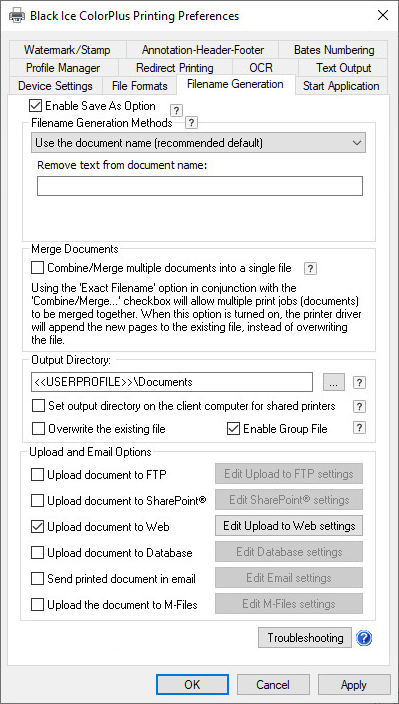
Task: Open help for shared printers output directory
Action: [359, 406]
